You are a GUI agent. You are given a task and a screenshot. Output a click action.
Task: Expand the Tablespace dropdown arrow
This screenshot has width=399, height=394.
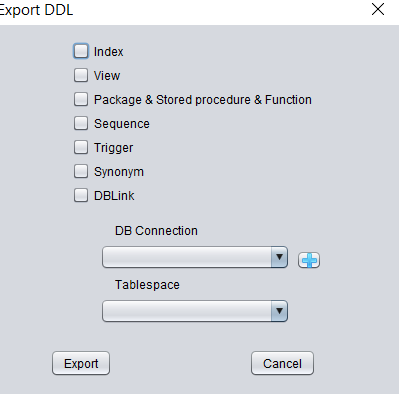279,311
